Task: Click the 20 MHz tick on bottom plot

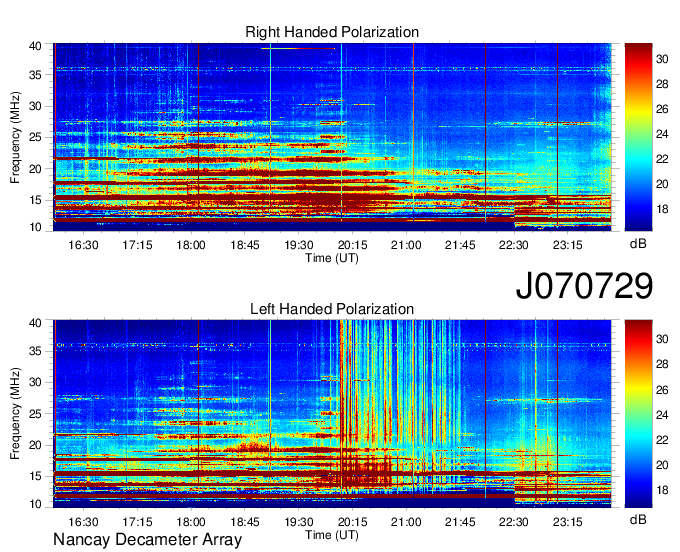Action: tap(35, 445)
